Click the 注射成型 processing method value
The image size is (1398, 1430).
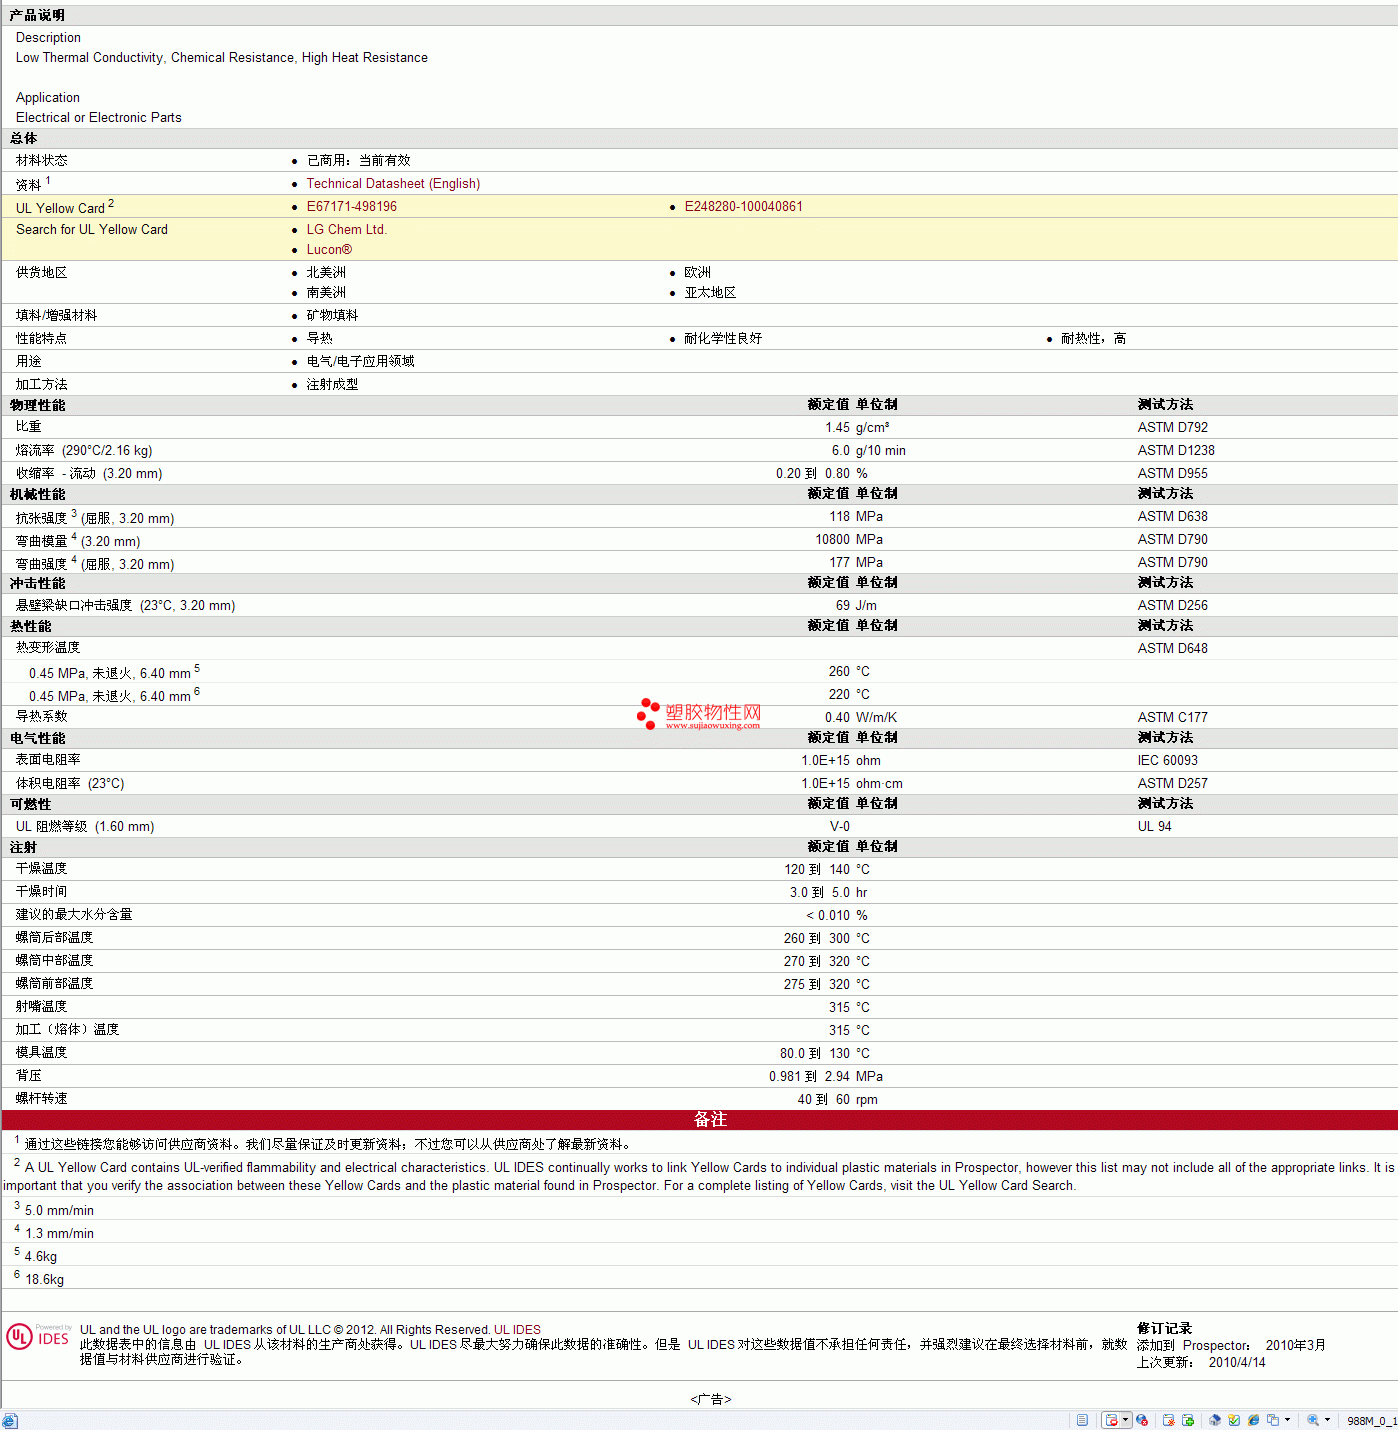[332, 385]
